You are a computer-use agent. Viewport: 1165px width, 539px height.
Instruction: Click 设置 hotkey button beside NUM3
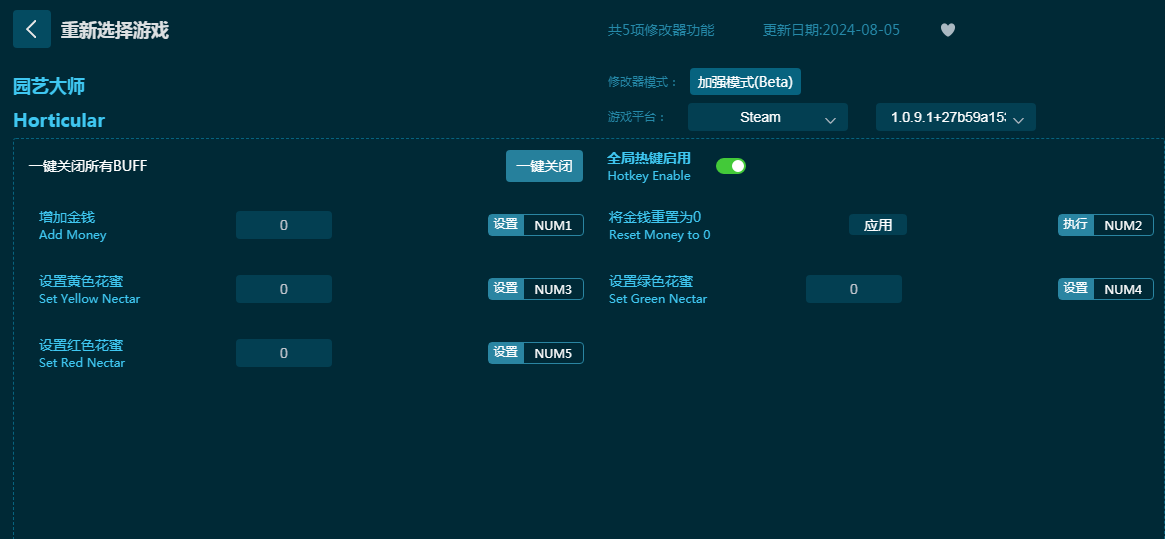click(x=506, y=289)
